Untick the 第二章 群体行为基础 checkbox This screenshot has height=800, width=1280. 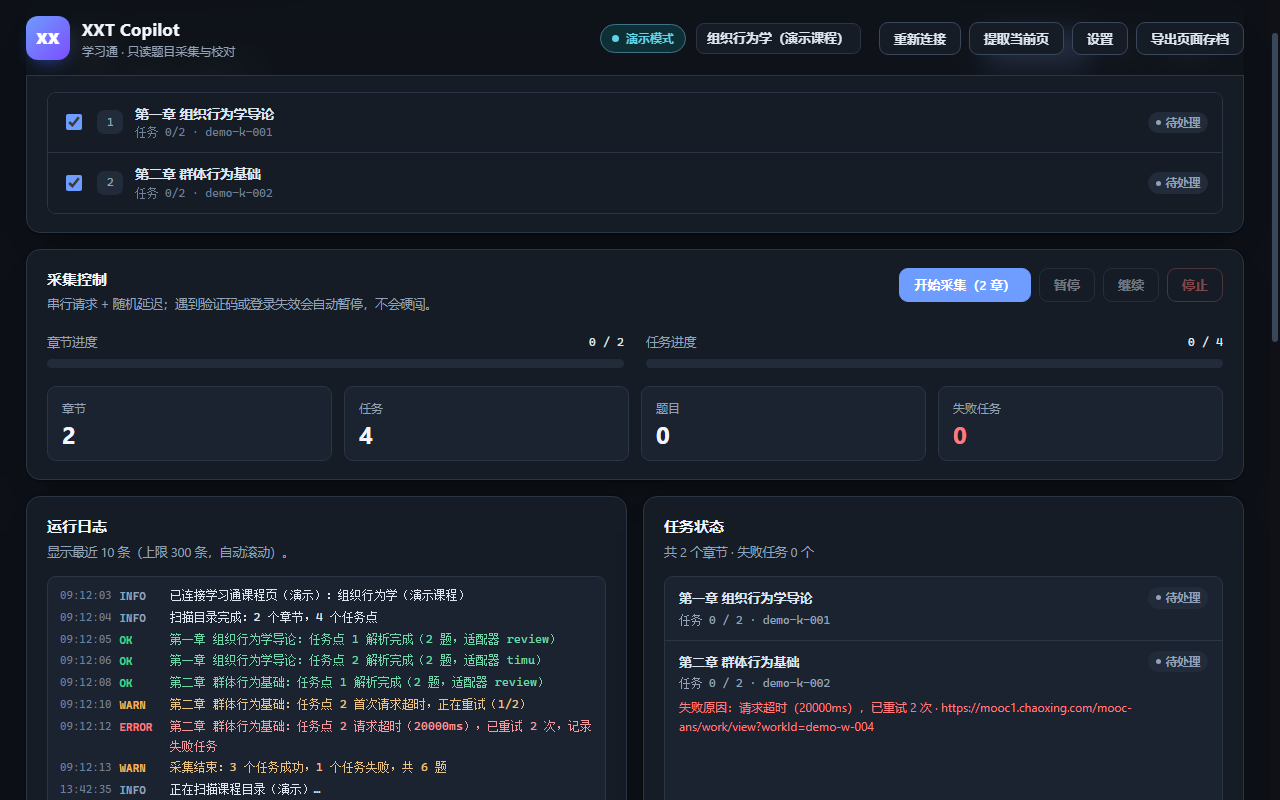pyautogui.click(x=74, y=182)
